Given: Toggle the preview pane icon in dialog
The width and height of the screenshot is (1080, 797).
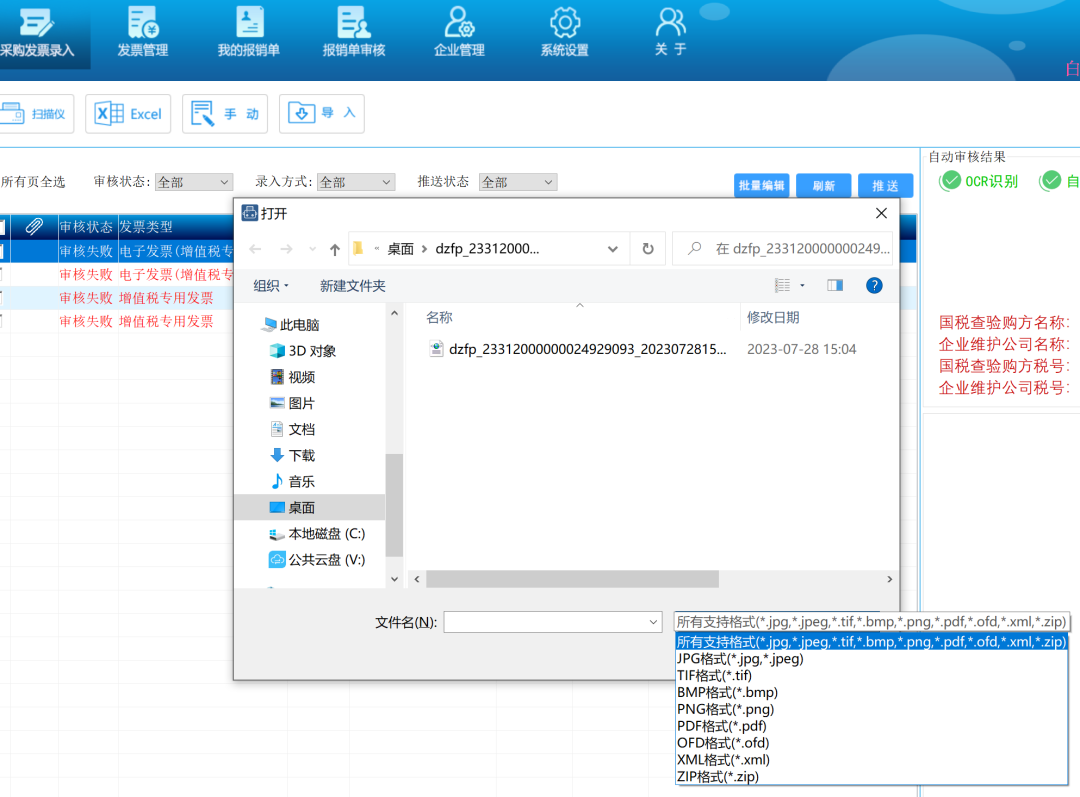Looking at the screenshot, I should click(835, 285).
